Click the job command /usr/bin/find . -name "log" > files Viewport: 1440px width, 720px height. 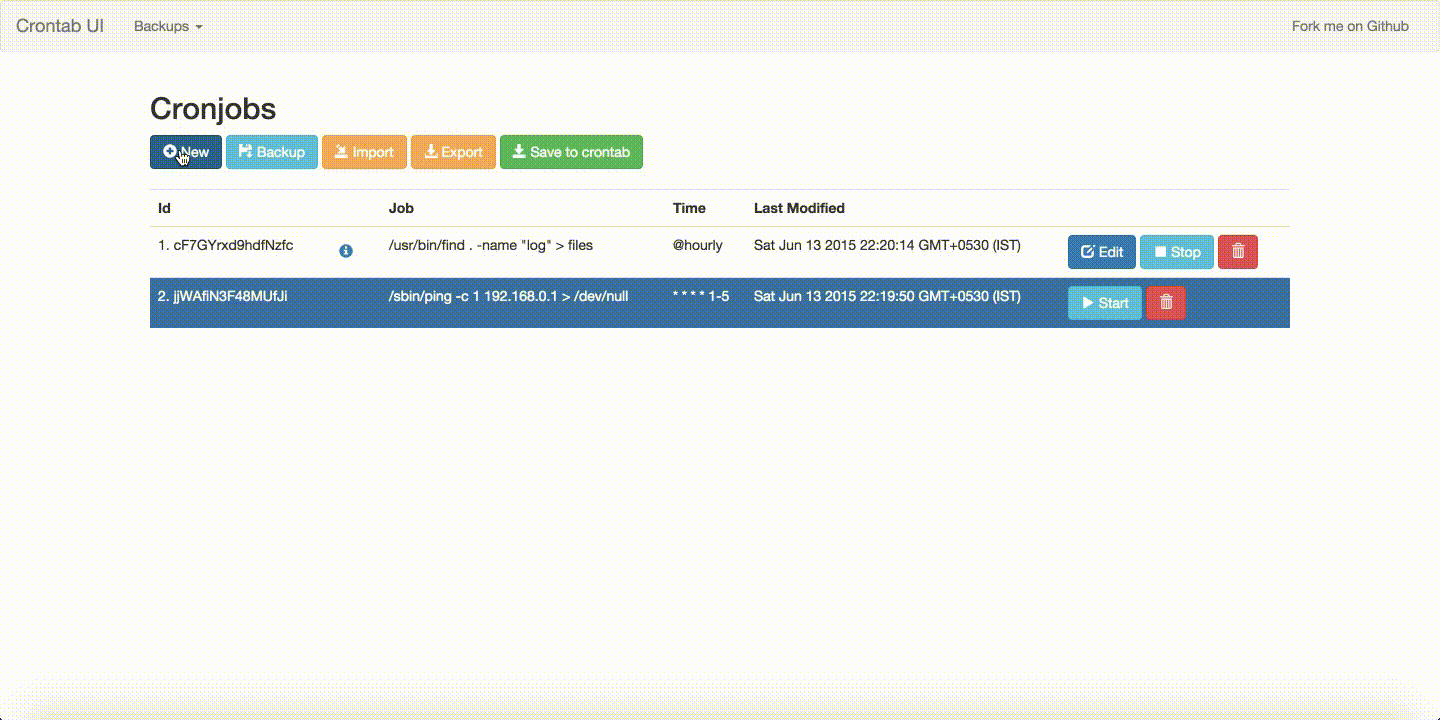491,245
